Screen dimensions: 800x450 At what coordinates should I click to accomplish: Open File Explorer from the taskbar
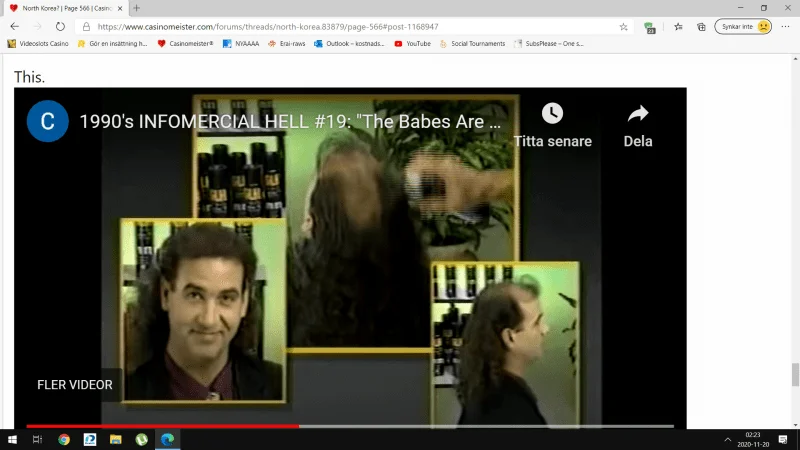(x=116, y=439)
